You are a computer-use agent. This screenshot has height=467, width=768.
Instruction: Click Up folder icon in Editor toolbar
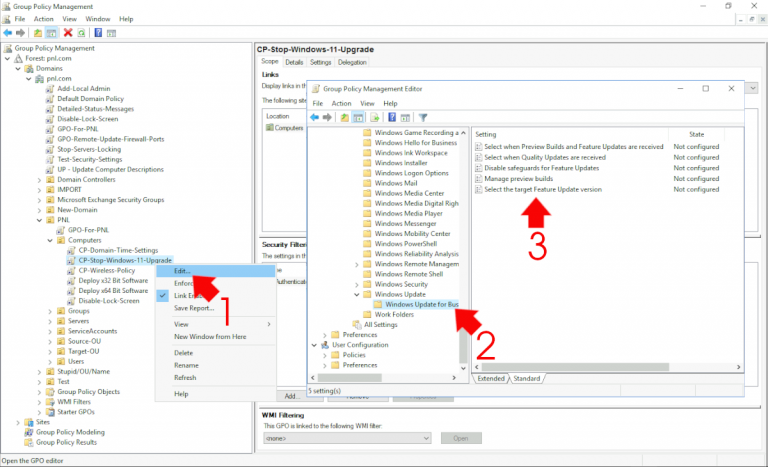coord(345,118)
